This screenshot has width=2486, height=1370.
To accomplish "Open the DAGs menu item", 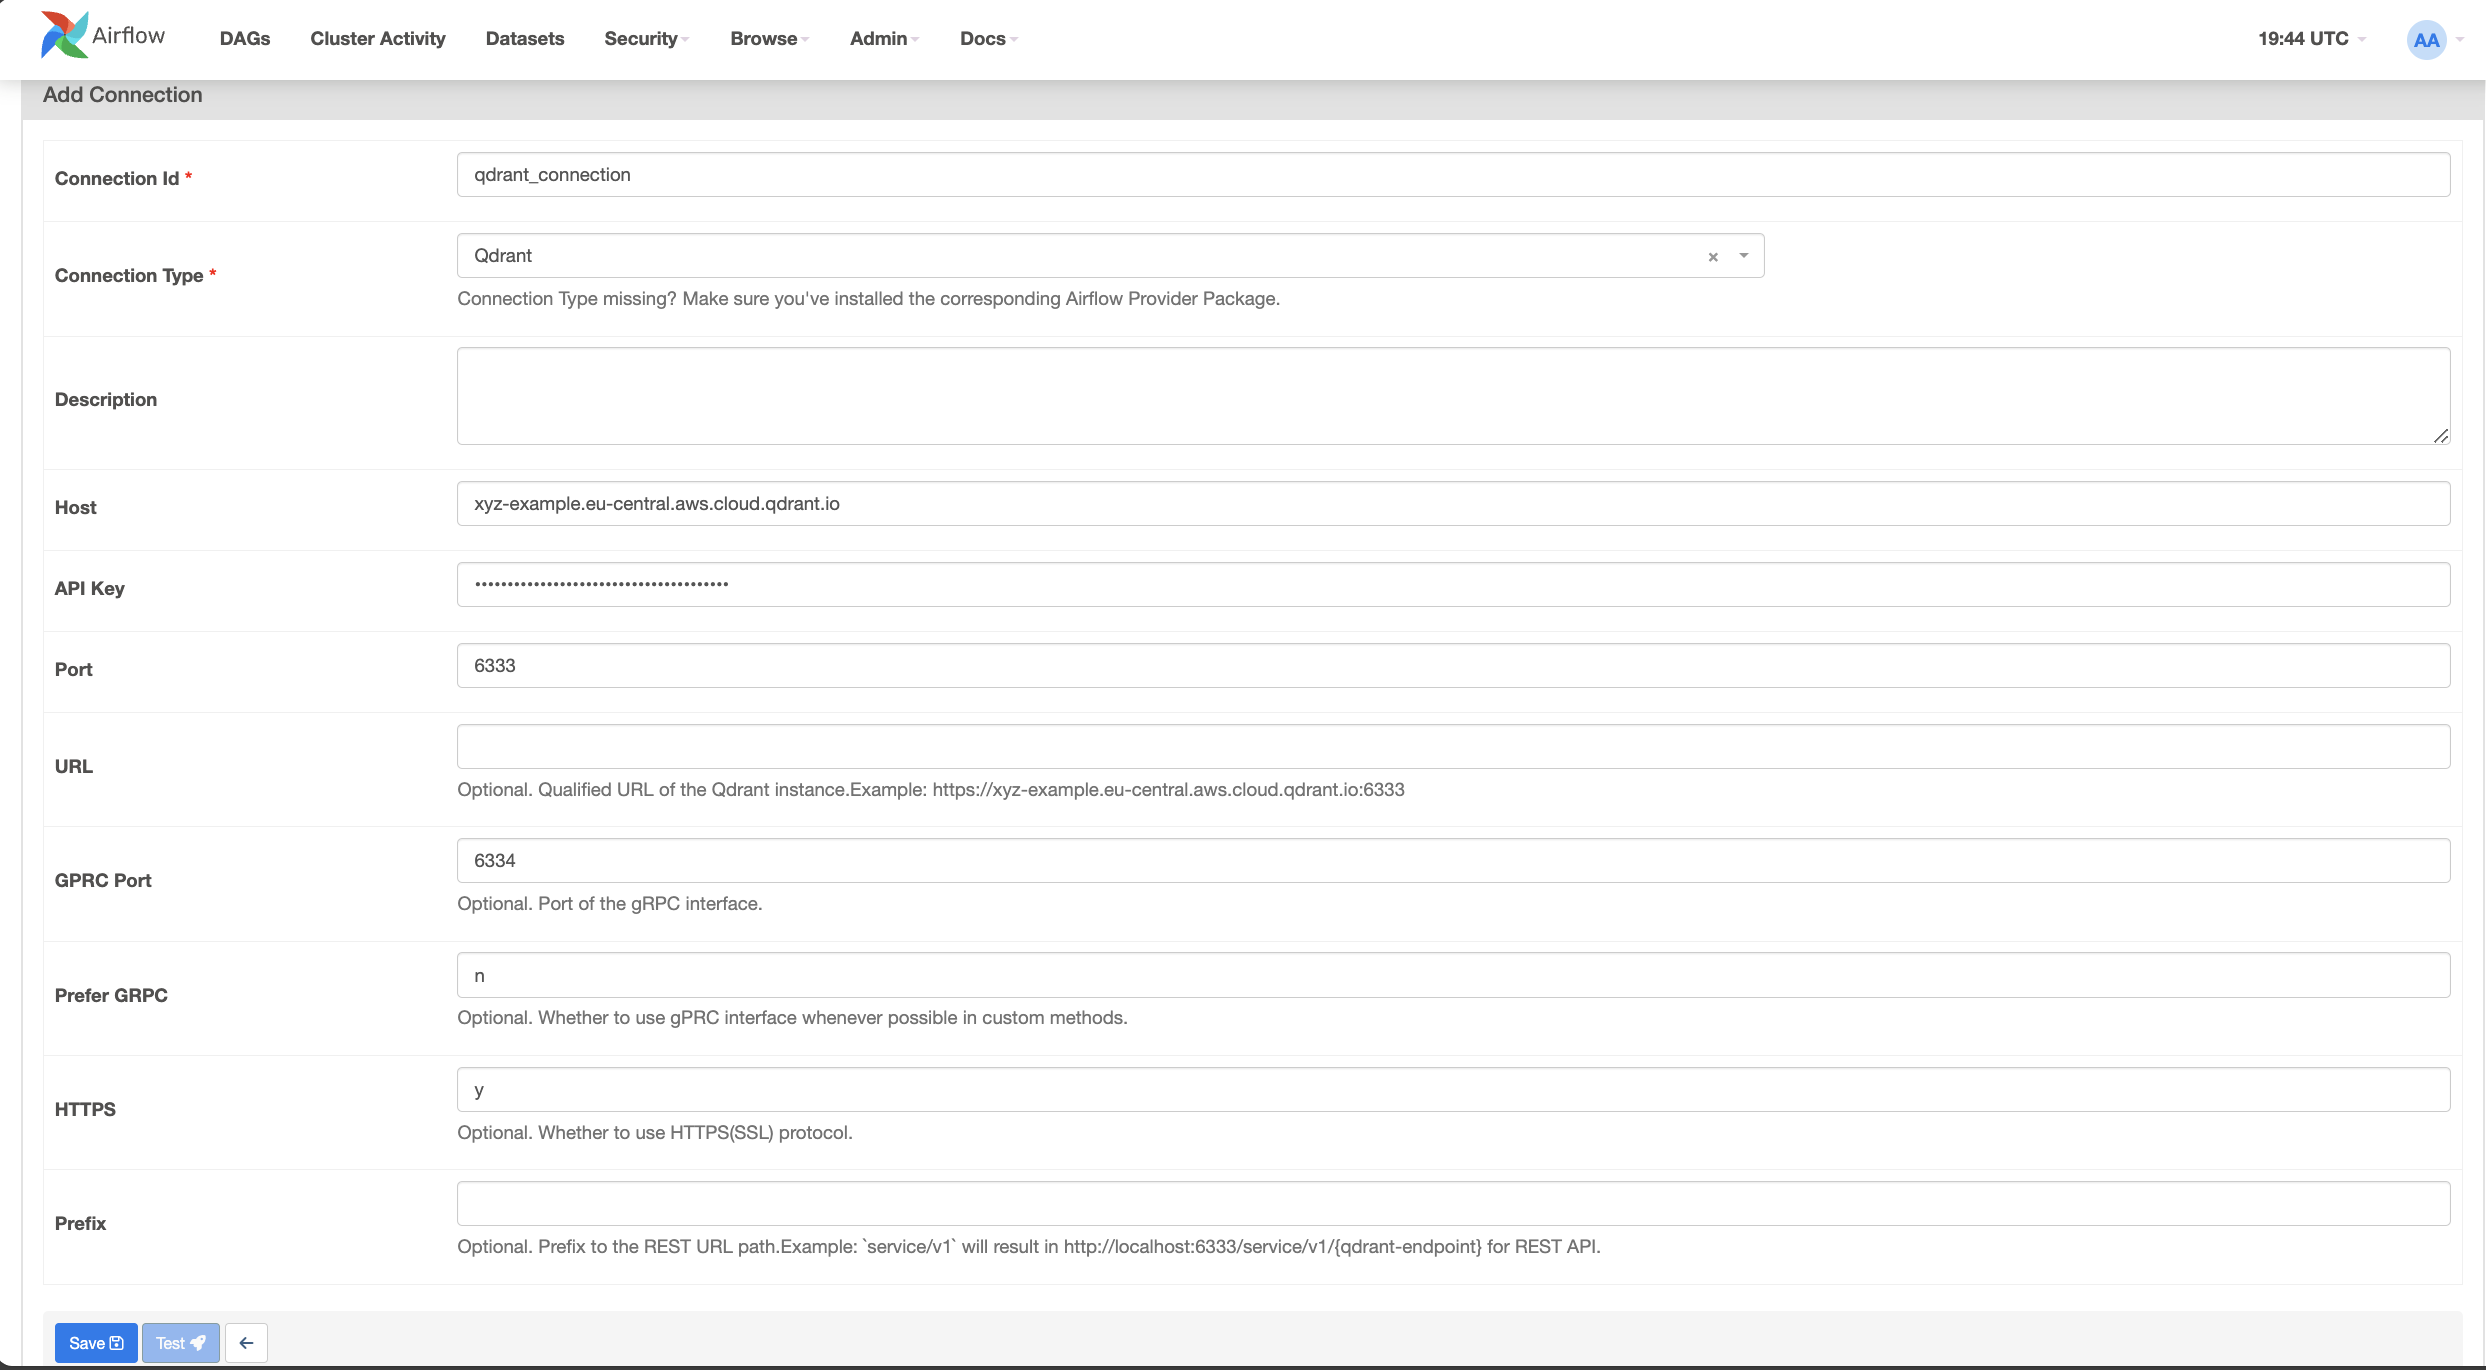I will click(245, 37).
